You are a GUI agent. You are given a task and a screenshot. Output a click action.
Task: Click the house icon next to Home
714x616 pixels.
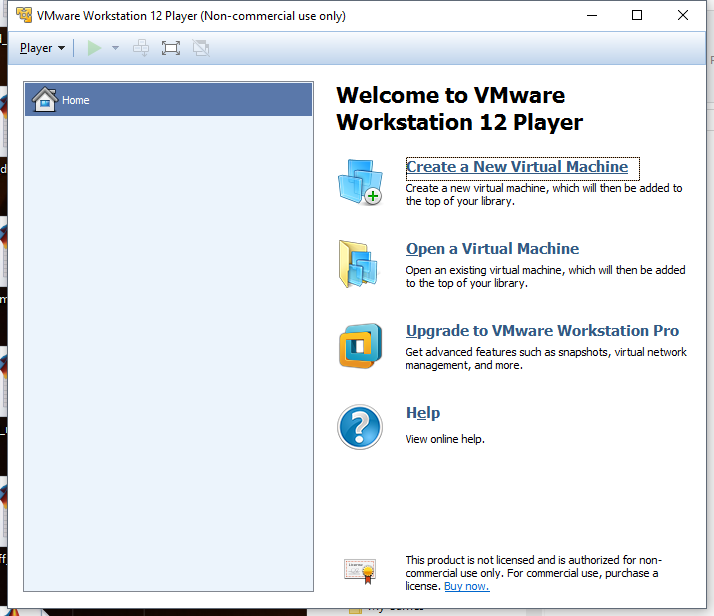(45, 99)
